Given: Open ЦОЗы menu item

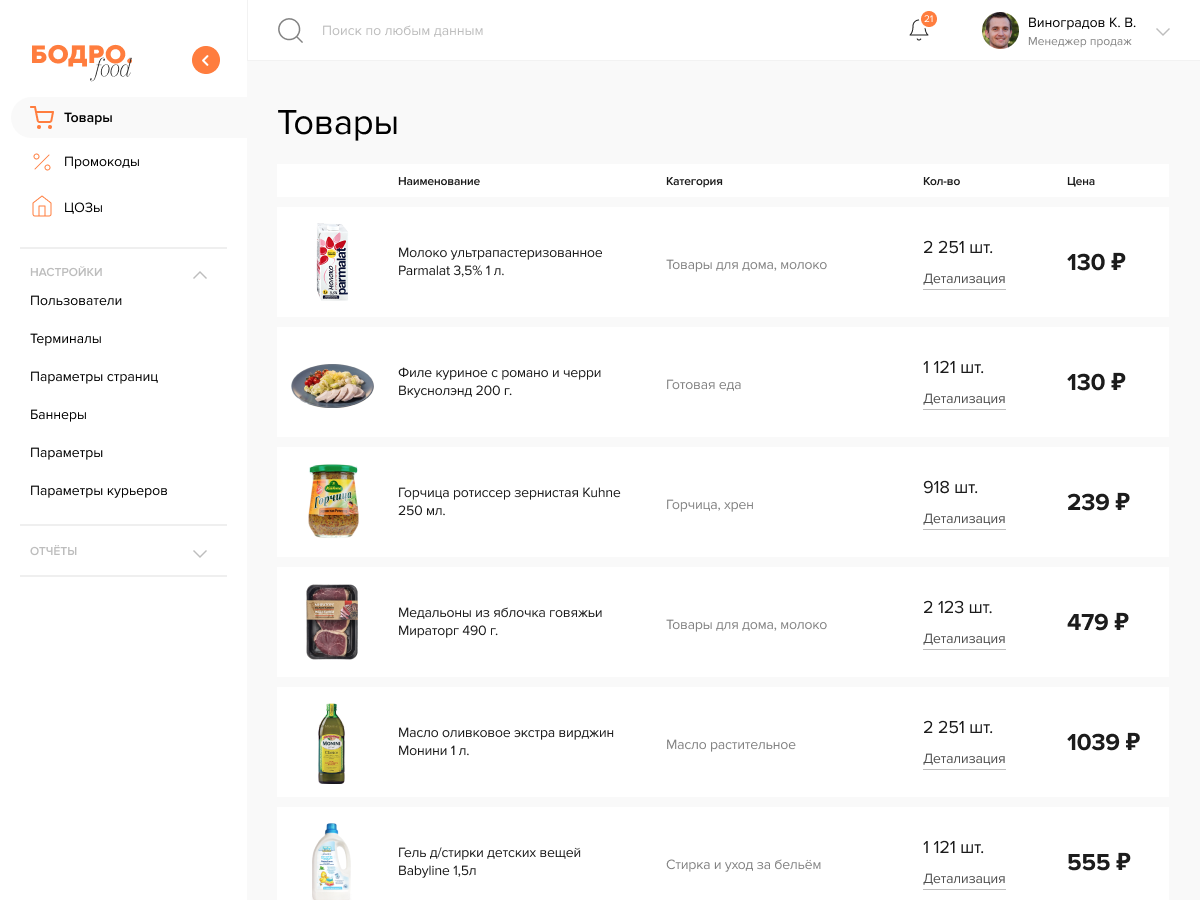Looking at the screenshot, I should click(84, 207).
